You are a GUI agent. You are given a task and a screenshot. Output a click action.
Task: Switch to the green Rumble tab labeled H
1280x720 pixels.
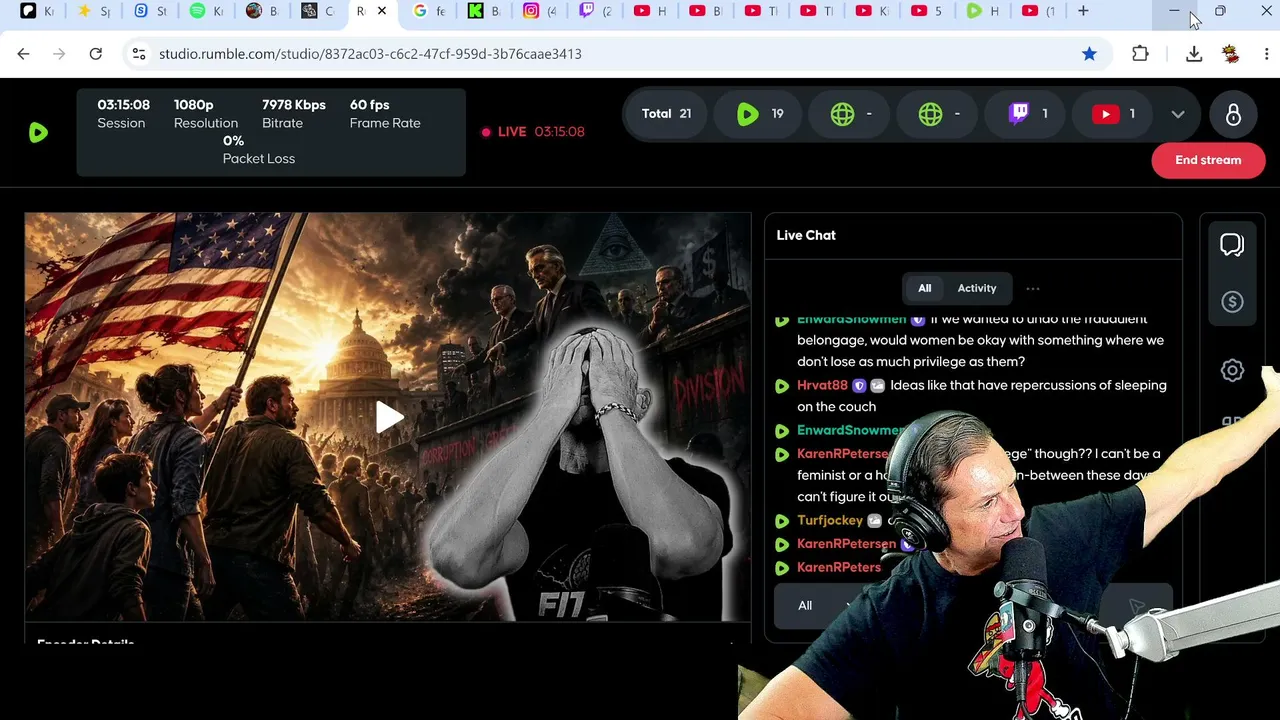tap(983, 11)
